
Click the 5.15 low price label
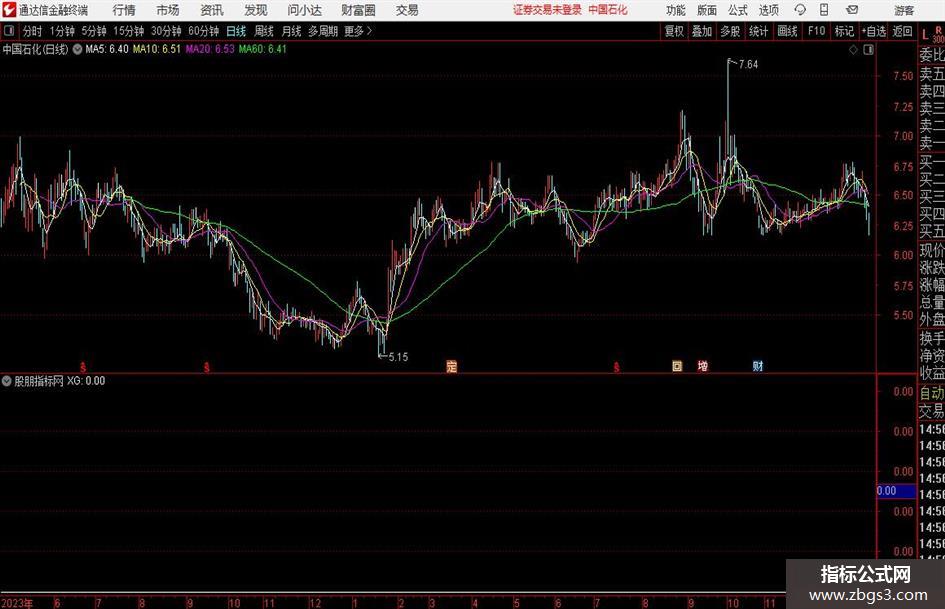coord(398,357)
